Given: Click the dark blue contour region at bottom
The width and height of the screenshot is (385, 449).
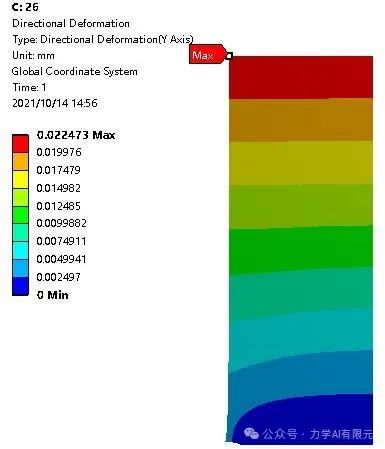Looking at the screenshot, I should pos(310,418).
